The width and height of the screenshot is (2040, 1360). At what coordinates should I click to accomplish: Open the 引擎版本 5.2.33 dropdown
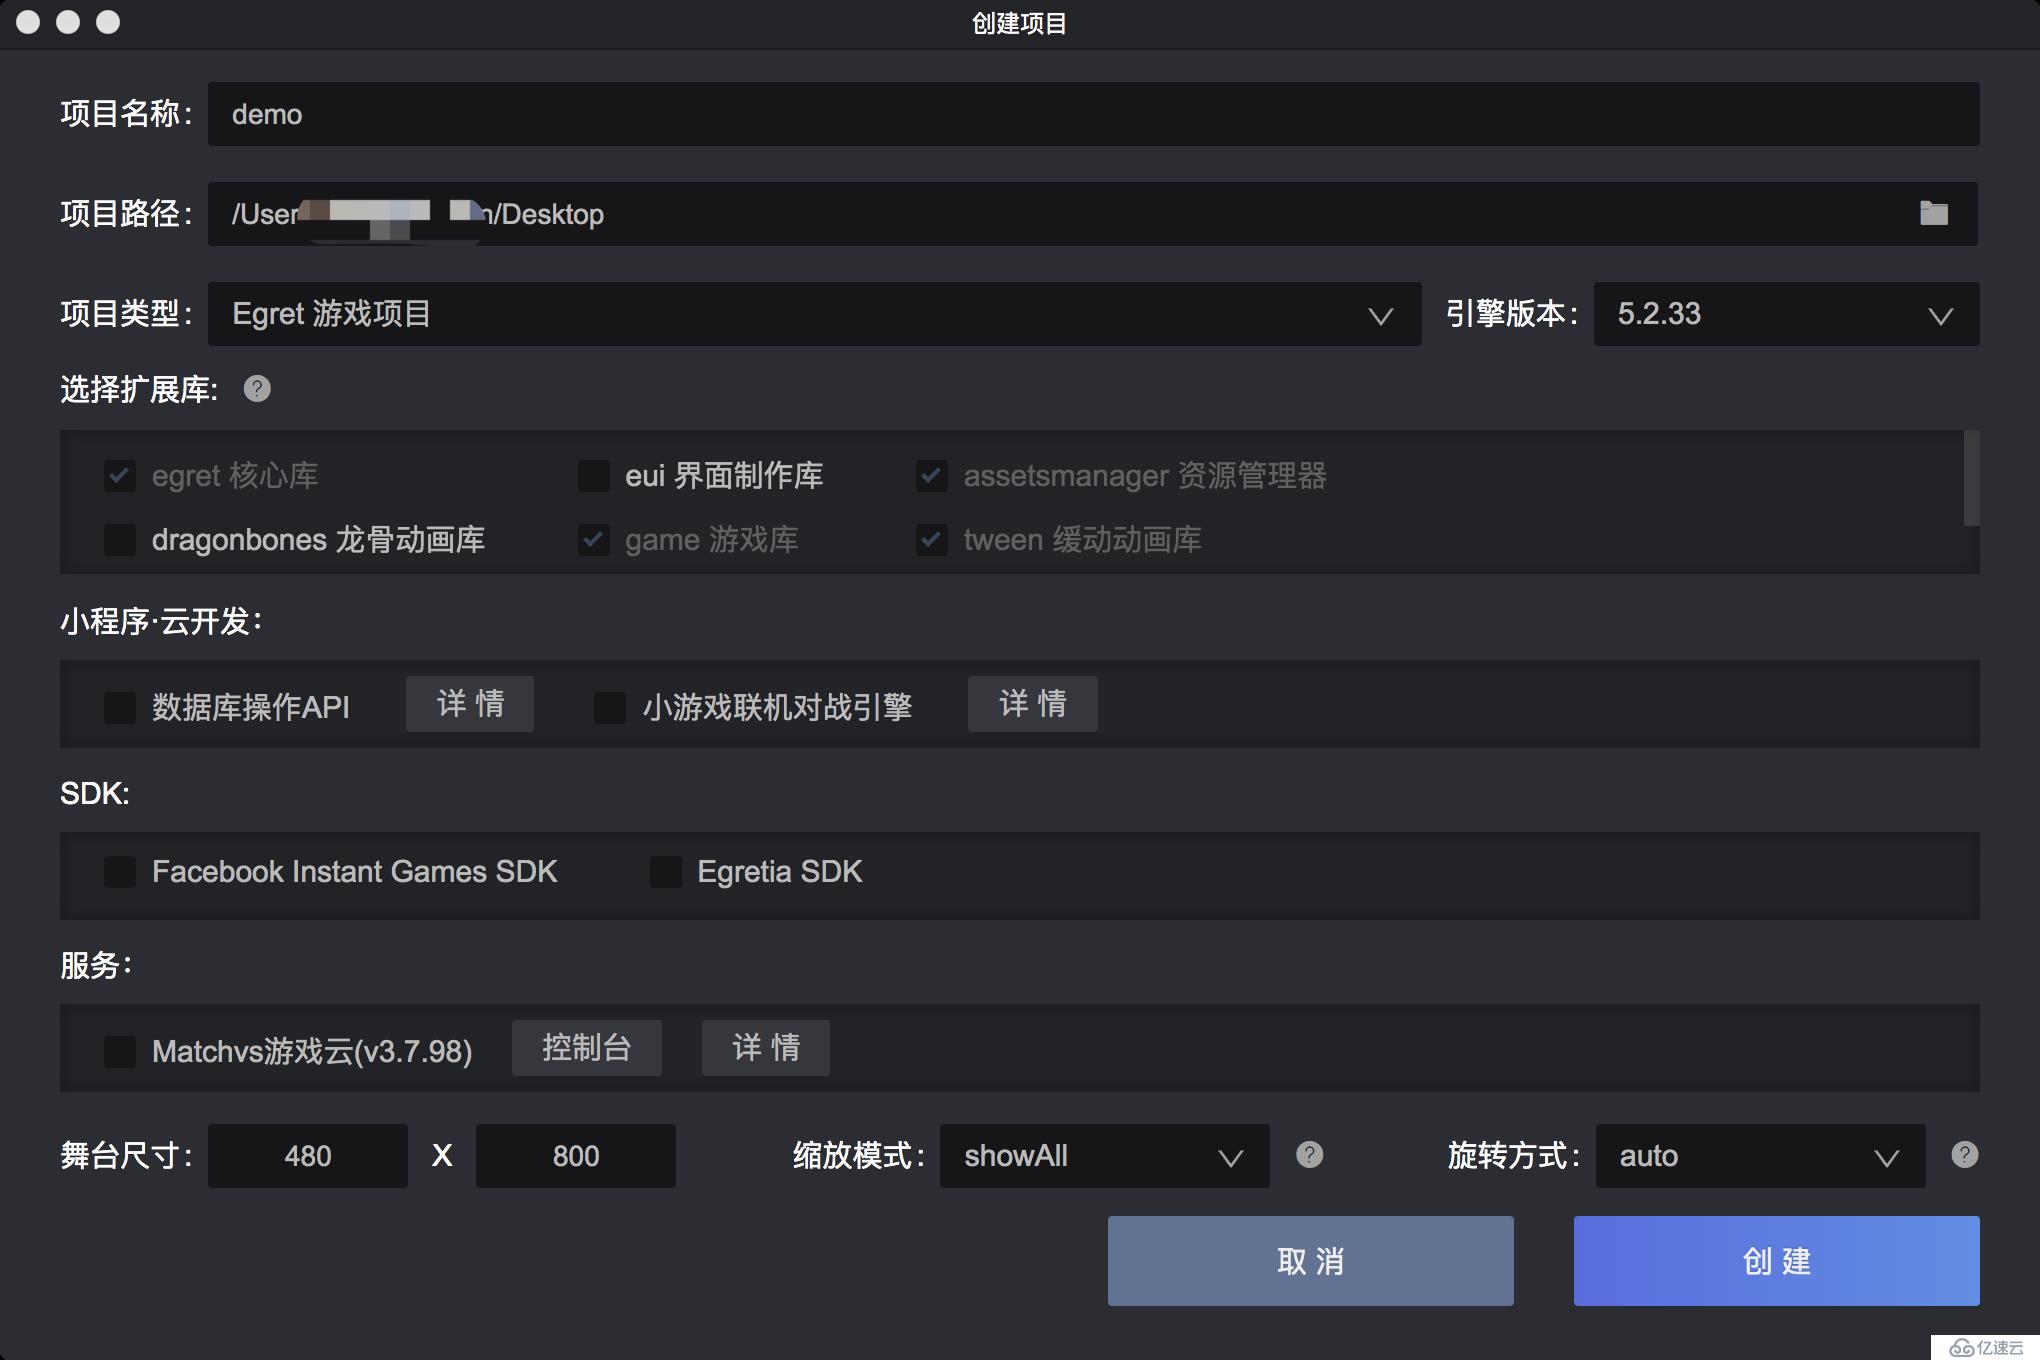1786,314
